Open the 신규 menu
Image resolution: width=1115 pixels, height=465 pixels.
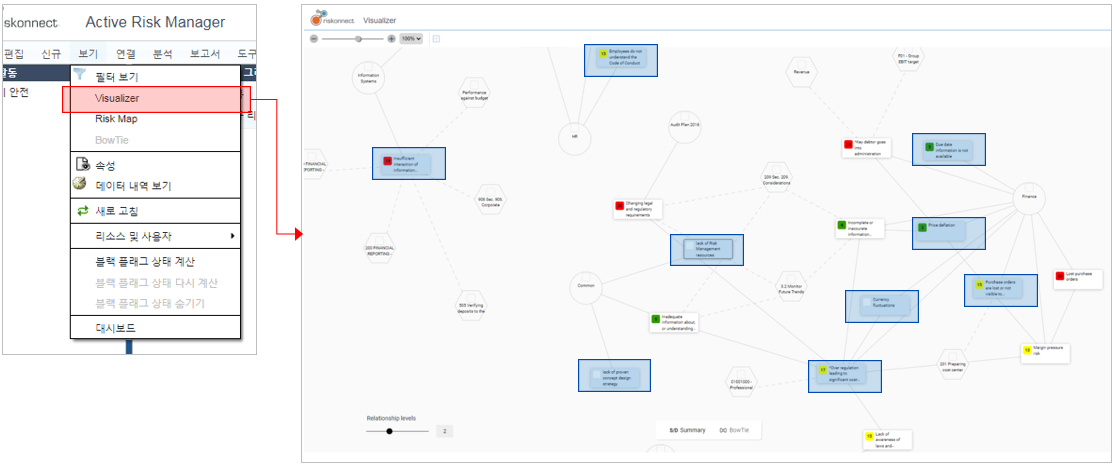pos(51,53)
